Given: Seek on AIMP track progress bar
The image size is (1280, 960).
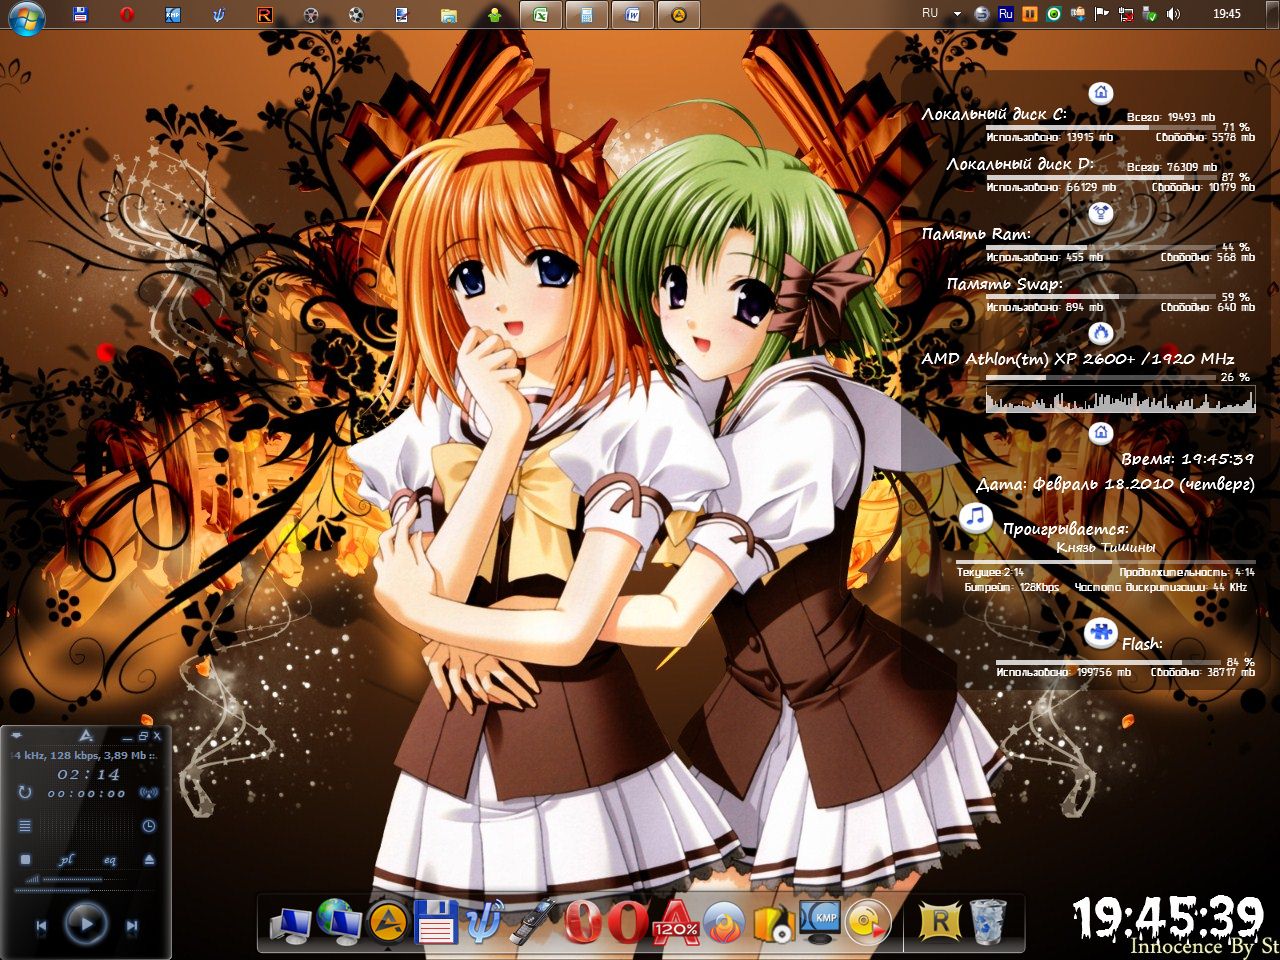Looking at the screenshot, I should coord(86,890).
